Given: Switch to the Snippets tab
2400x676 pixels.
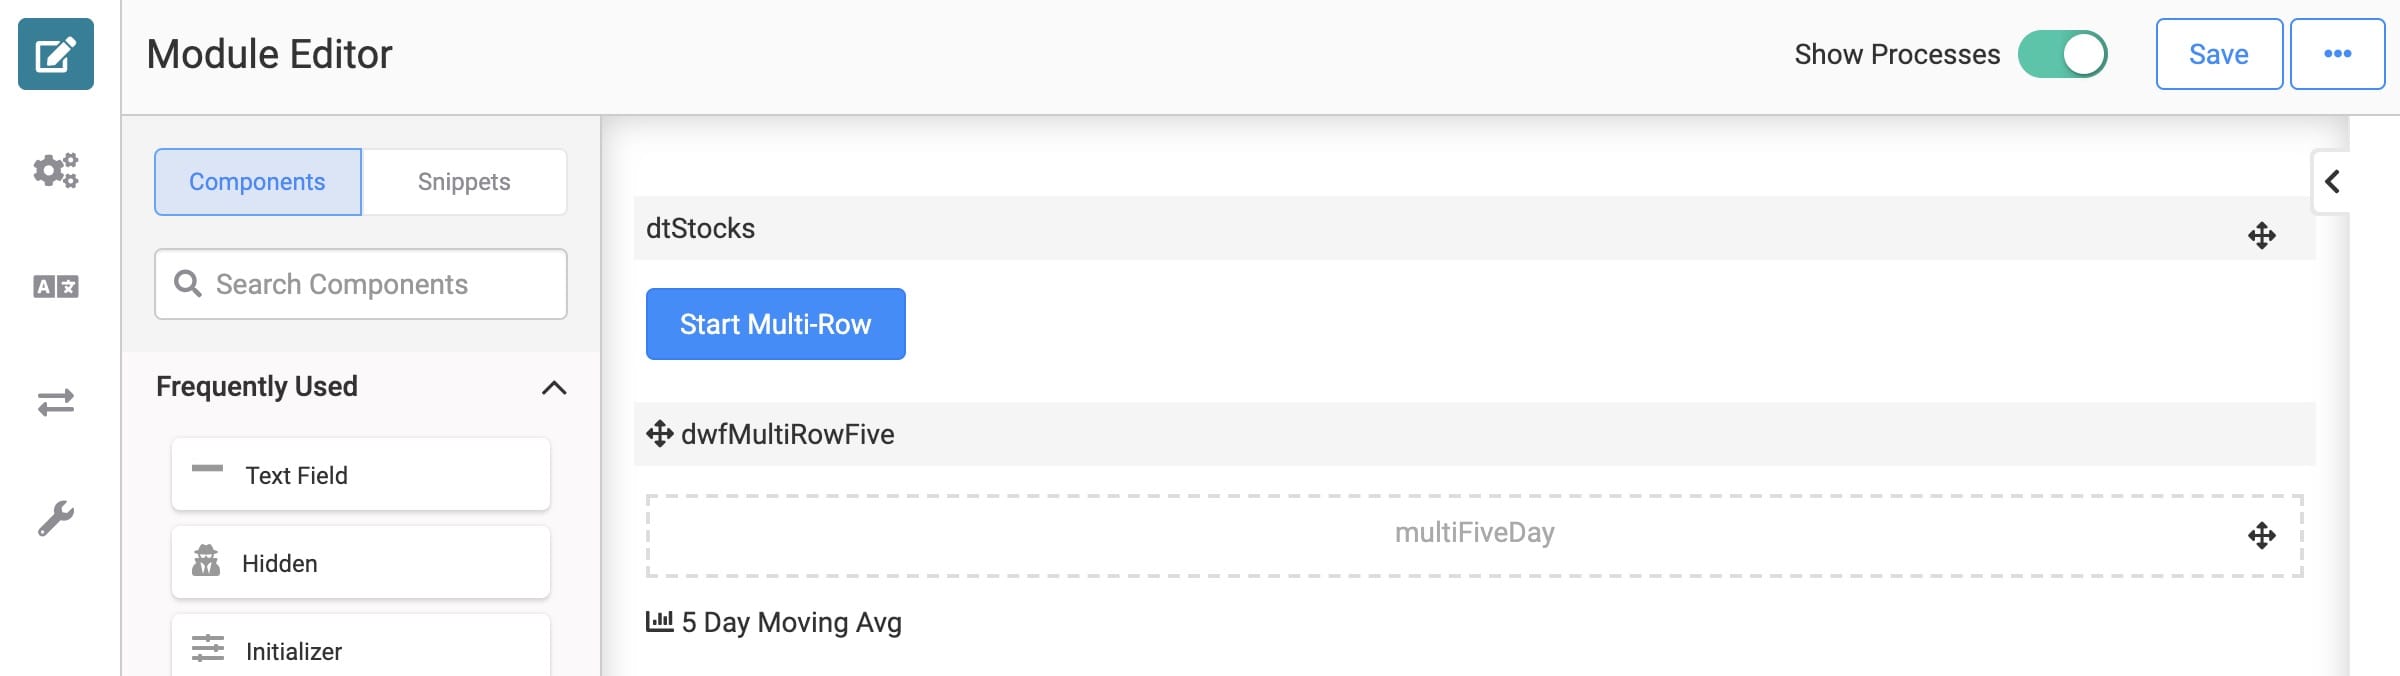Looking at the screenshot, I should point(464,182).
